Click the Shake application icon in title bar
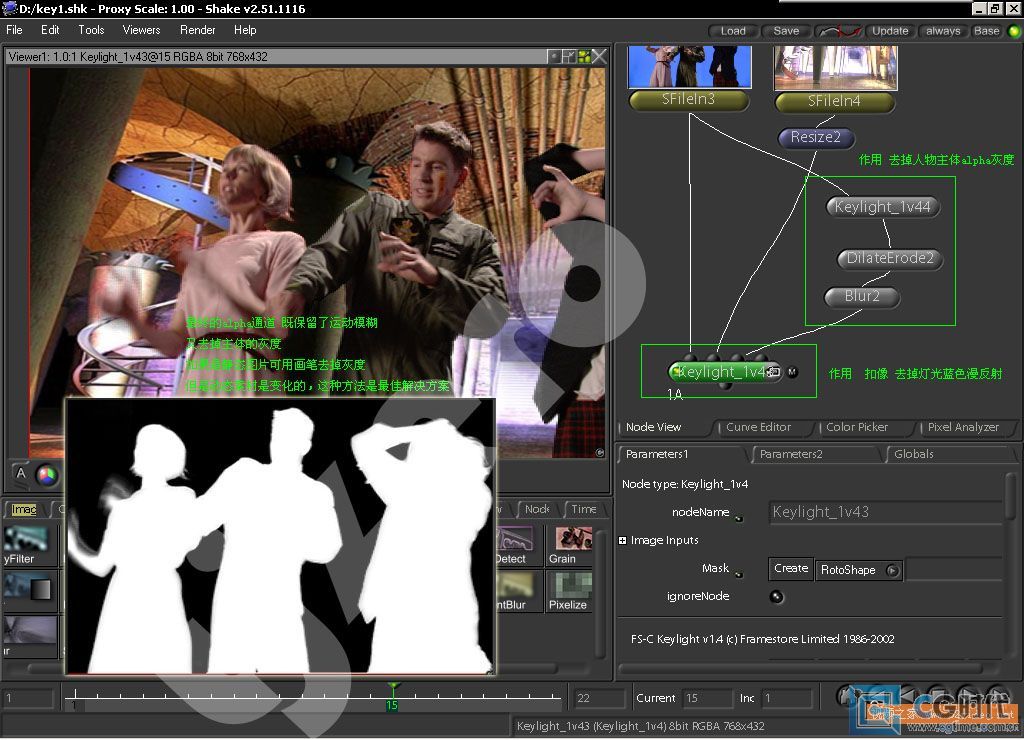 9,8
